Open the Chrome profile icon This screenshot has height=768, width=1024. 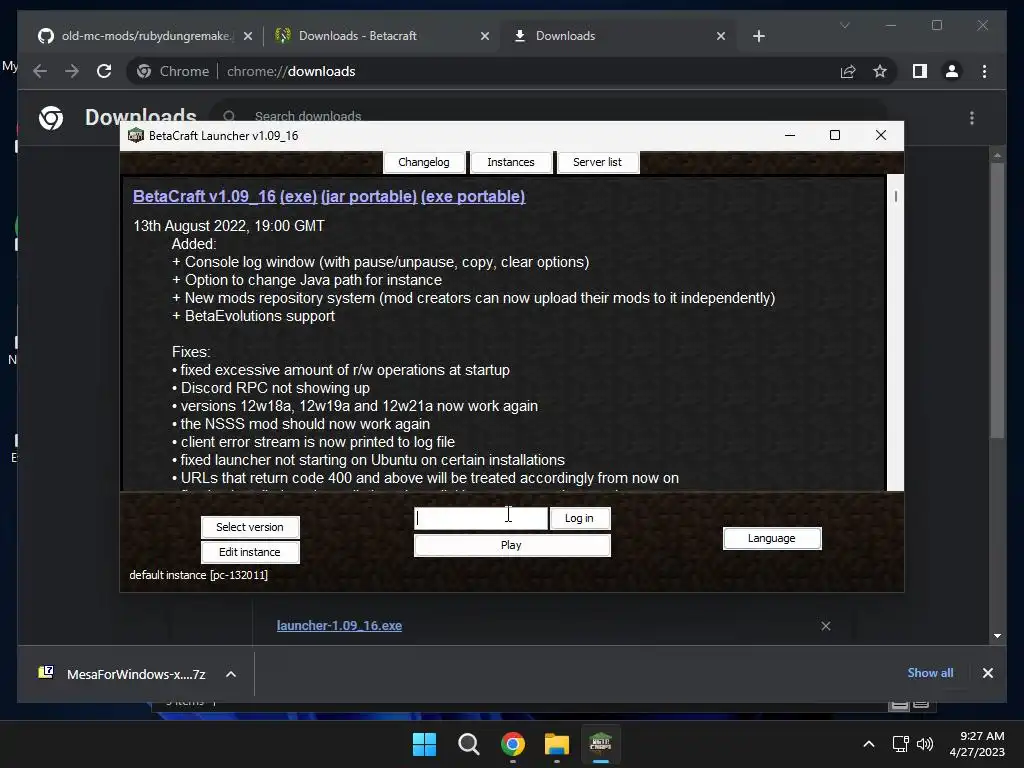pyautogui.click(x=952, y=71)
